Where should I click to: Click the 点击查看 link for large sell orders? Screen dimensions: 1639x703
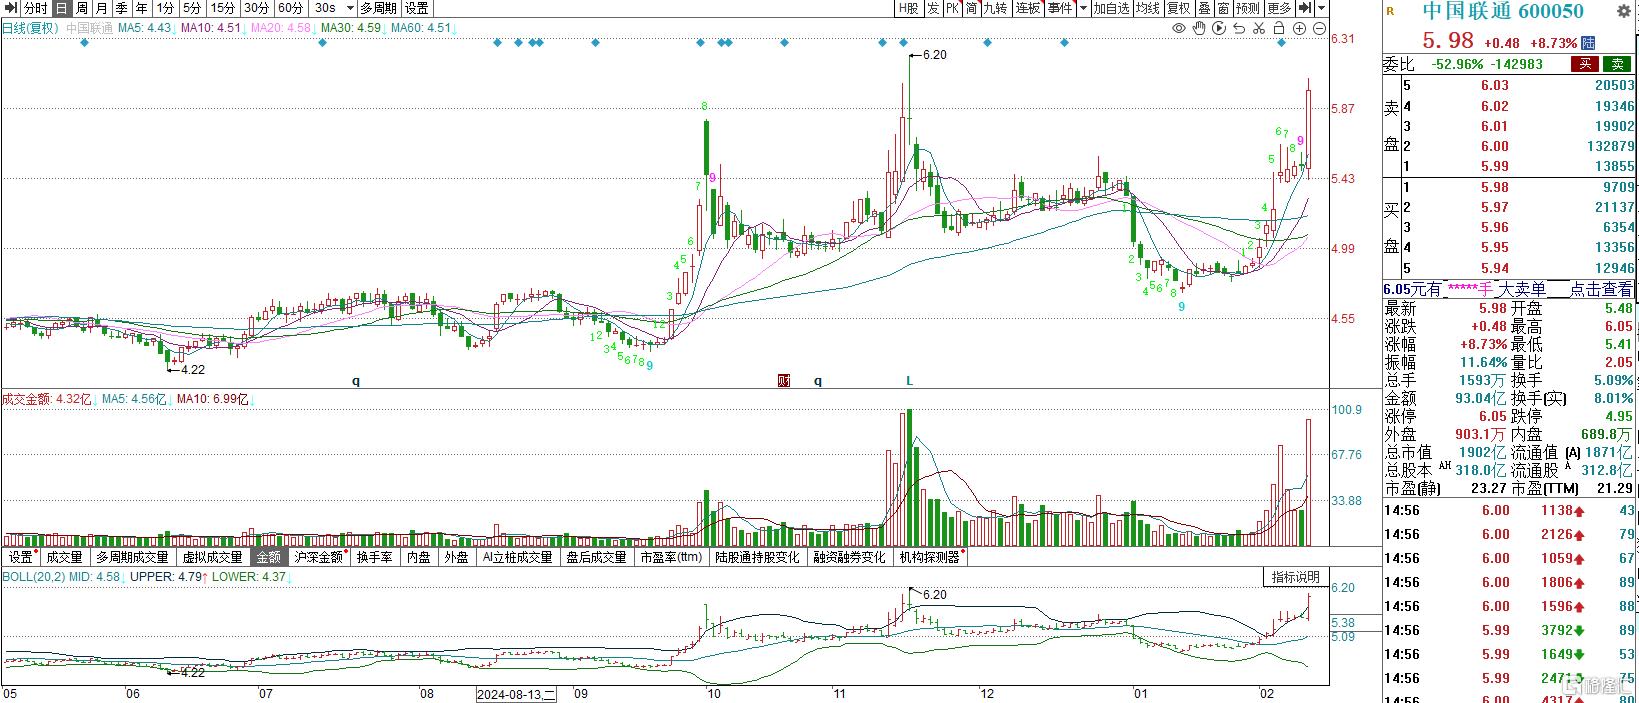point(1601,289)
